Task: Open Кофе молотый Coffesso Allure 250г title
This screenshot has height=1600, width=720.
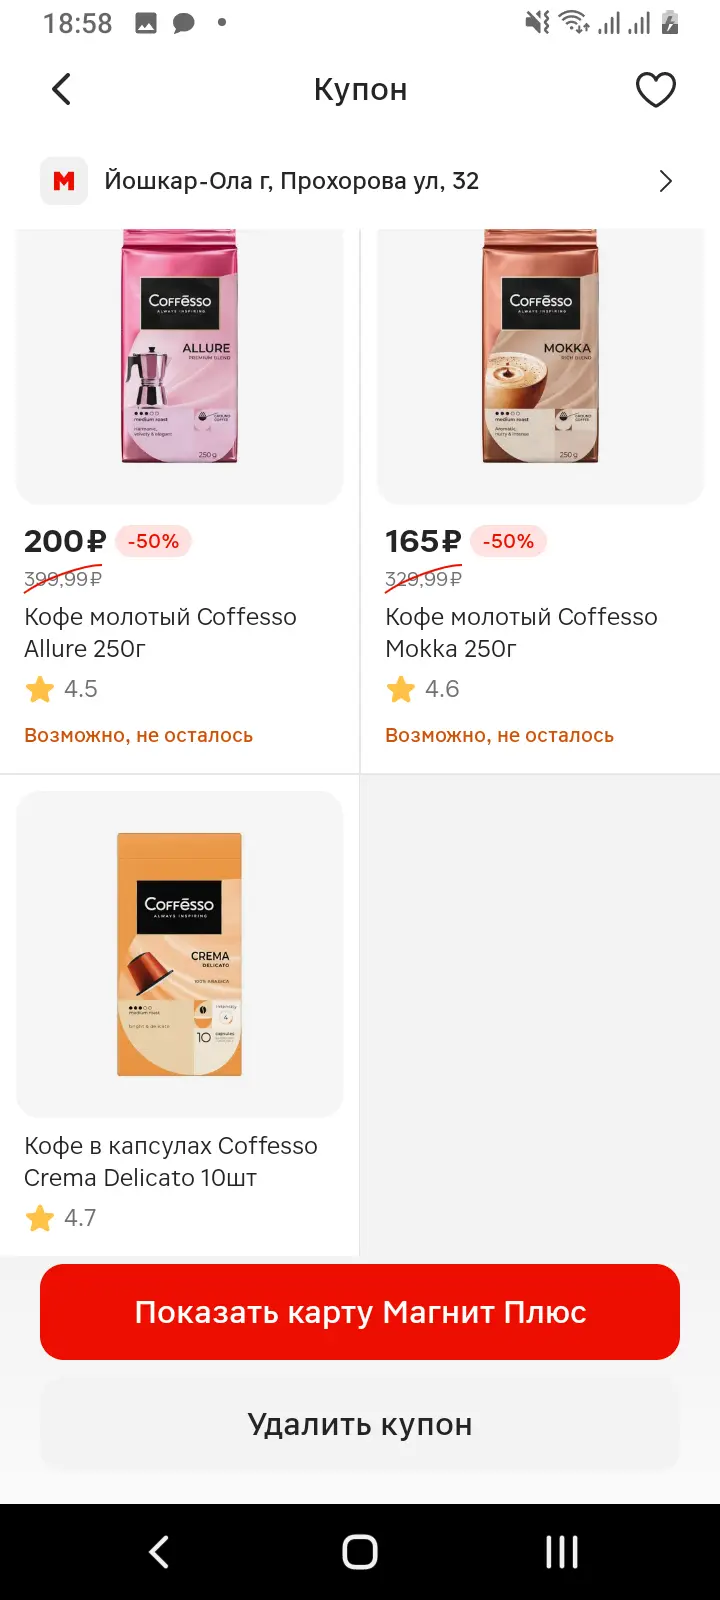Action: tap(160, 632)
